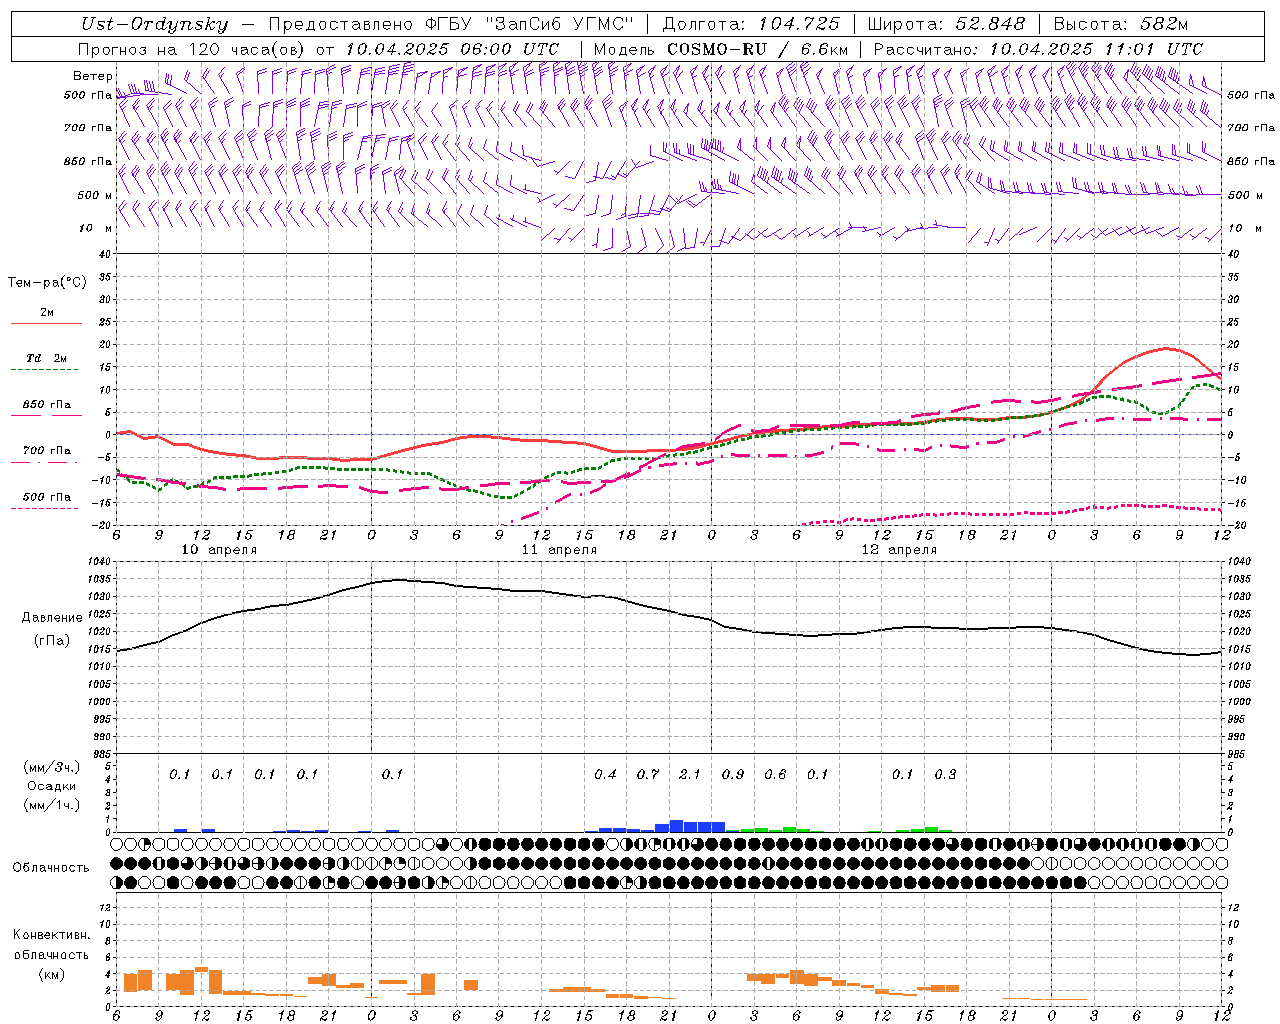Click the Конвективн. convective cloud label
Viewport: 1280px width, 1024px height.
51,935
